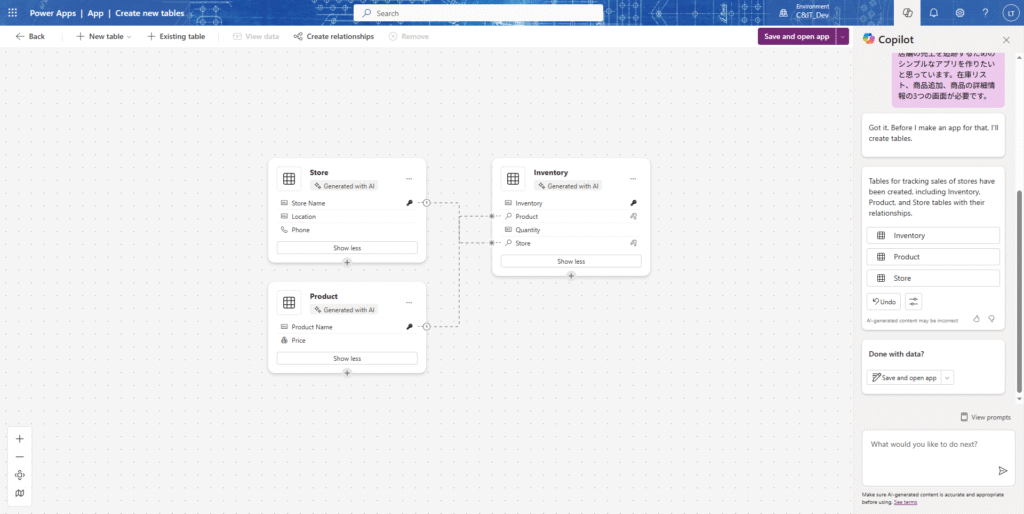This screenshot has width=1024, height=514.
Task: Click the notifications bell icon
Action: click(x=933, y=13)
